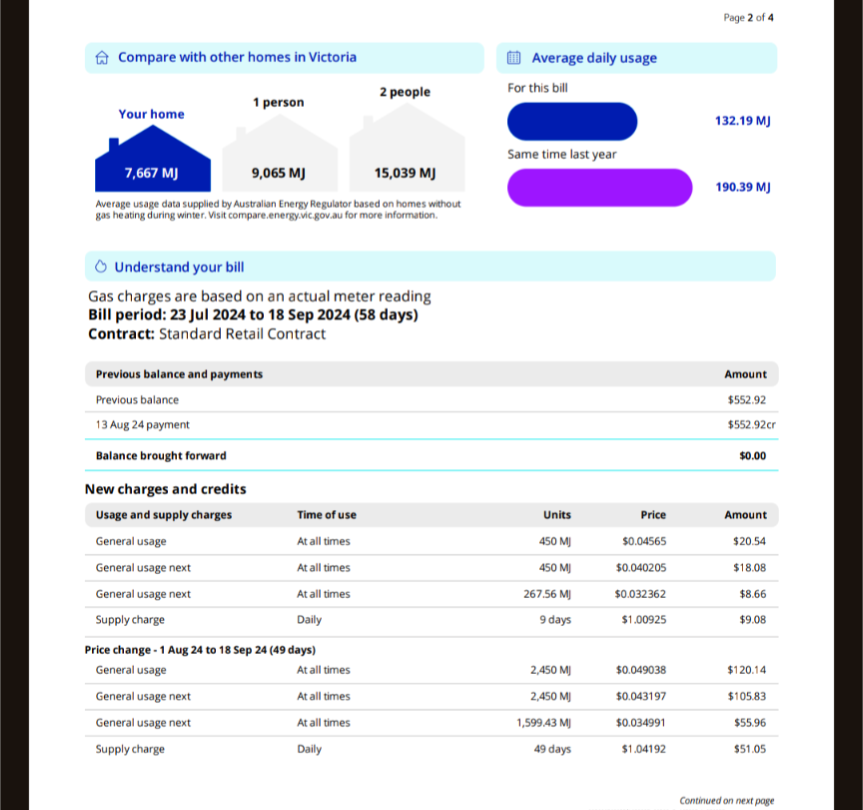Select the grey 1 person house graphic

278,162
